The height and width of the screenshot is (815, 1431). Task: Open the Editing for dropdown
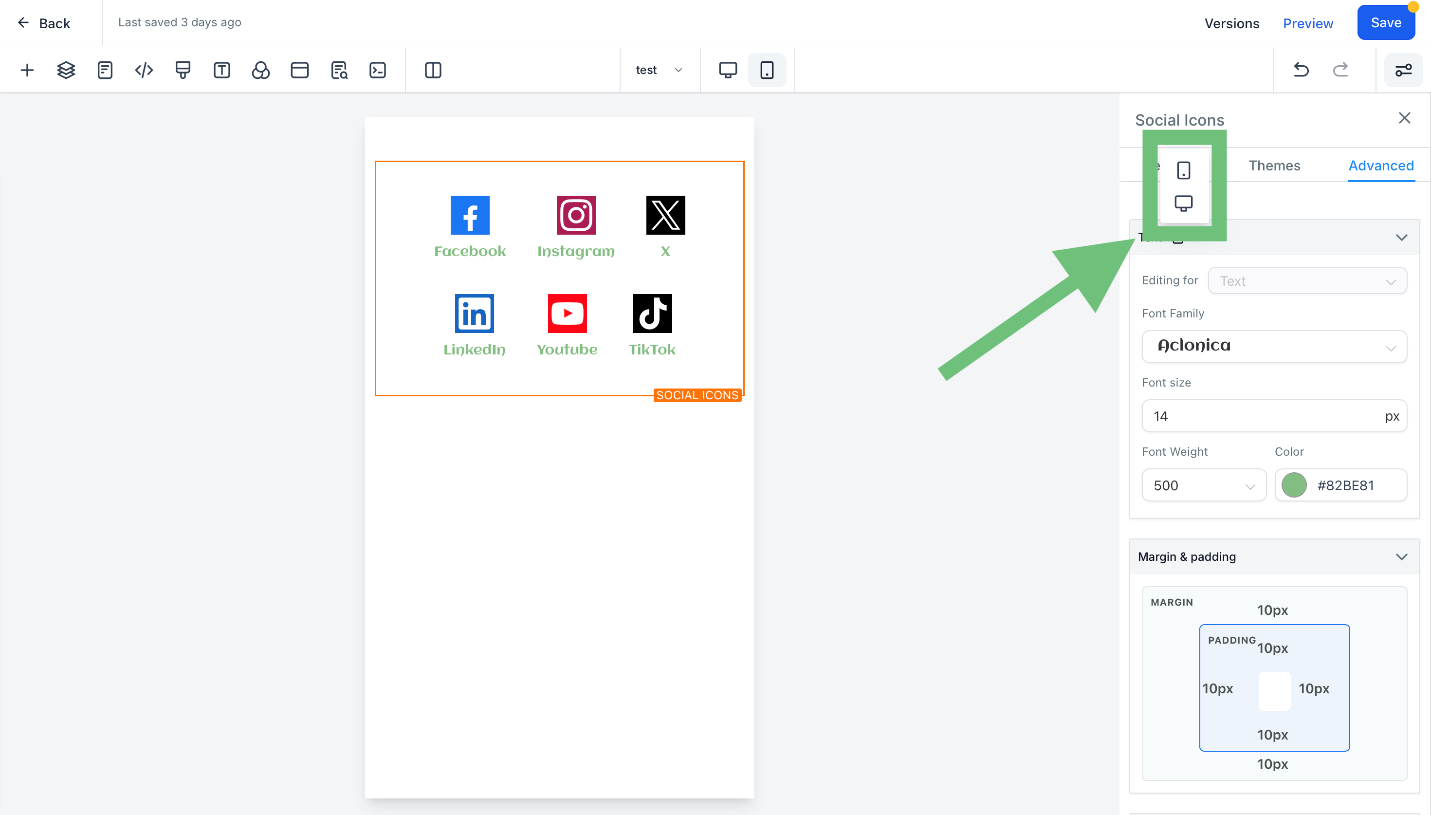coord(1307,281)
